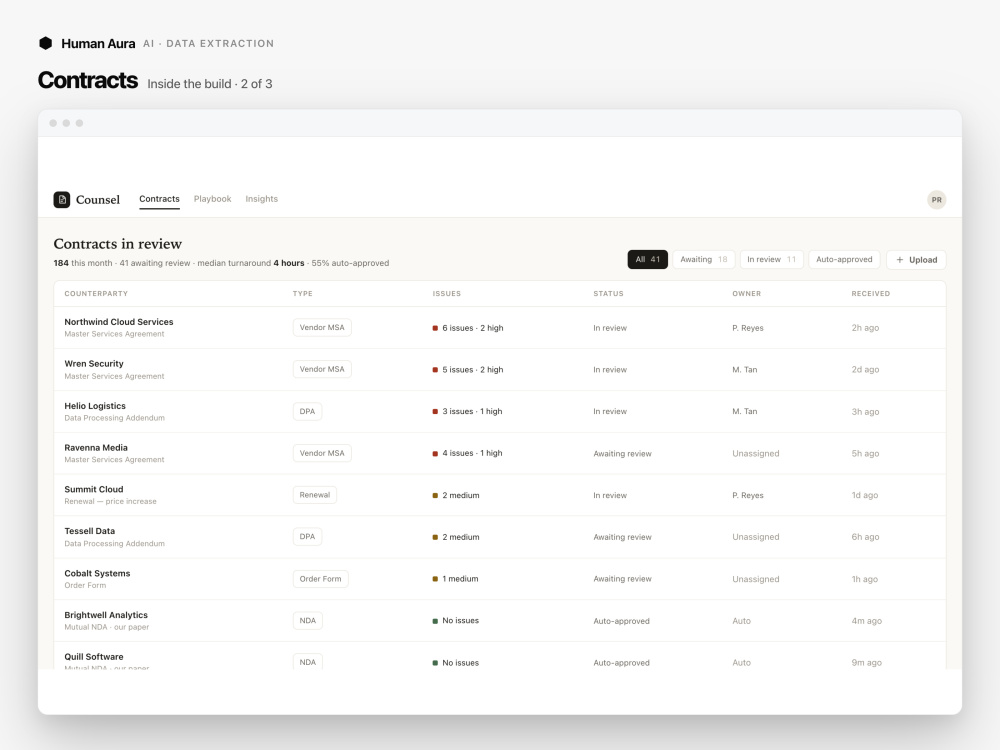Open the Quill Software row

tap(499, 656)
